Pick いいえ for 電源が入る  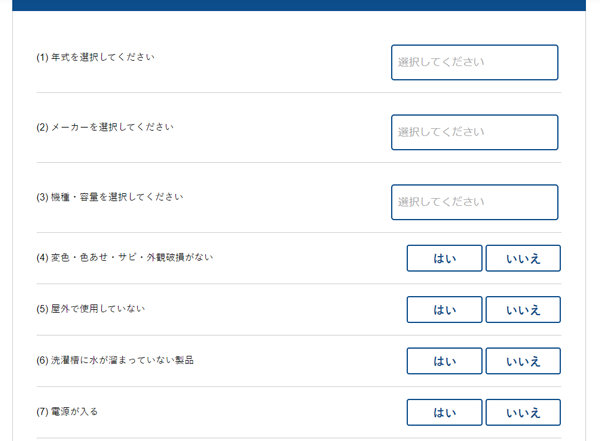[523, 413]
